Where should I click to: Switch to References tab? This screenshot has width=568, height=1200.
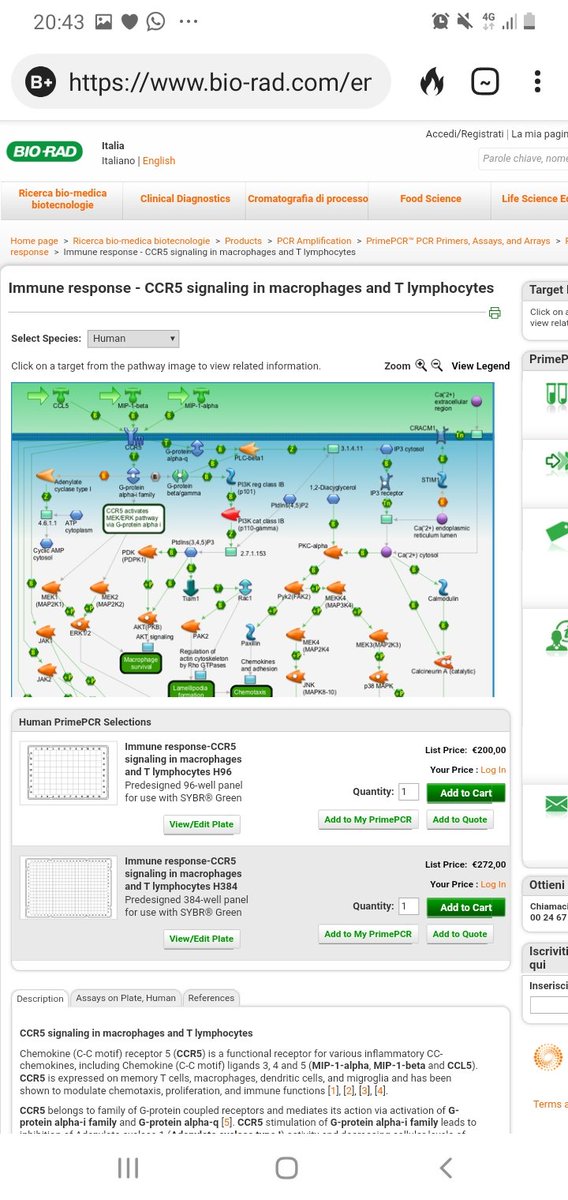(211, 998)
